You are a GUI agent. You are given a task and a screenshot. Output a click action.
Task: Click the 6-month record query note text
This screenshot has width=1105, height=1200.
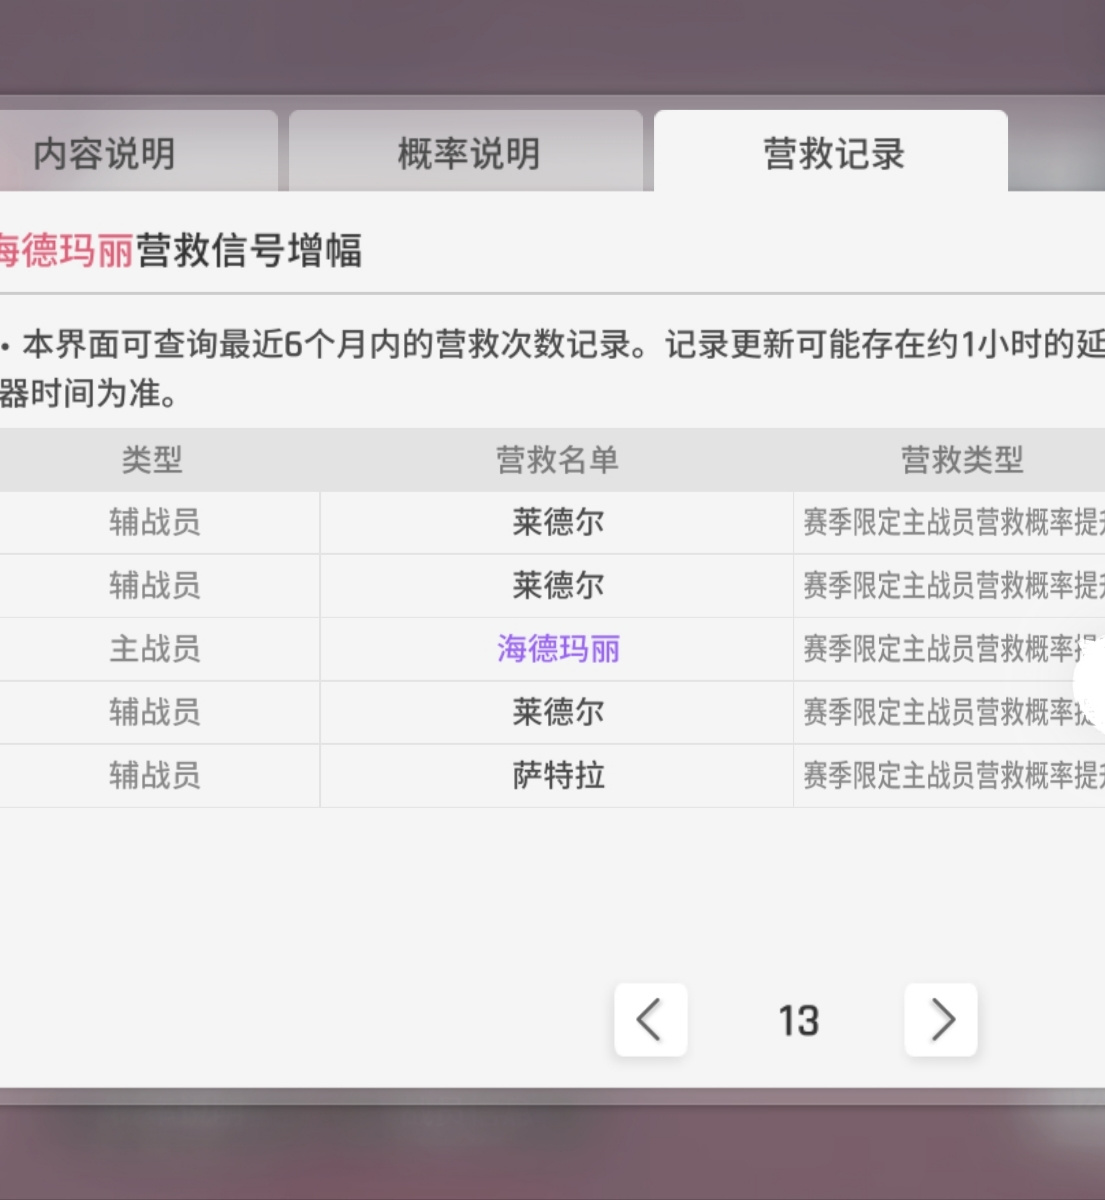coord(552,368)
